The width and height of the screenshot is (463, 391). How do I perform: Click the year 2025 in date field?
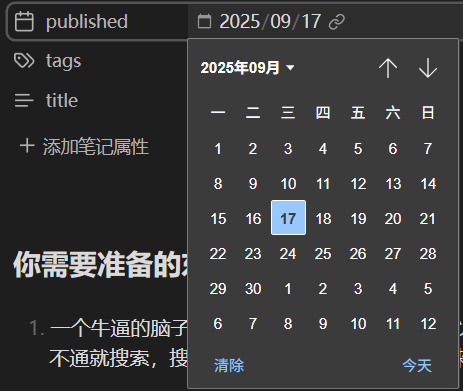[x=240, y=22]
